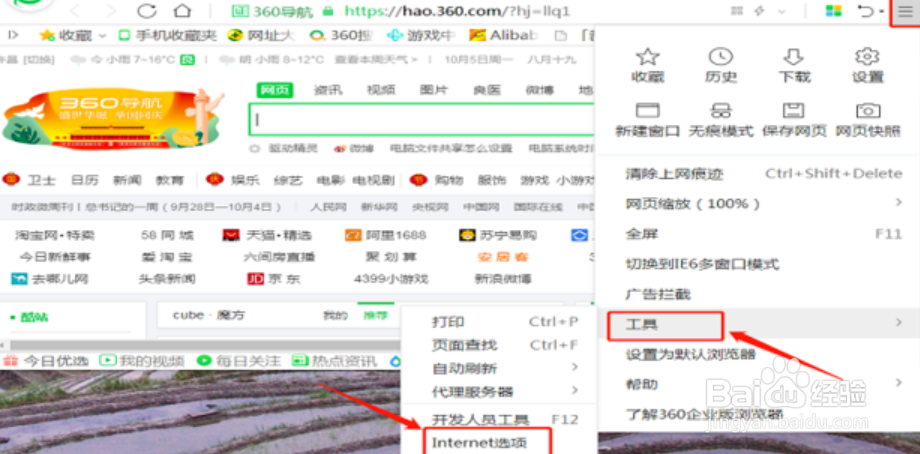920x454 pixels.
Task: Click the forward navigation arrow
Action: pos(109,11)
